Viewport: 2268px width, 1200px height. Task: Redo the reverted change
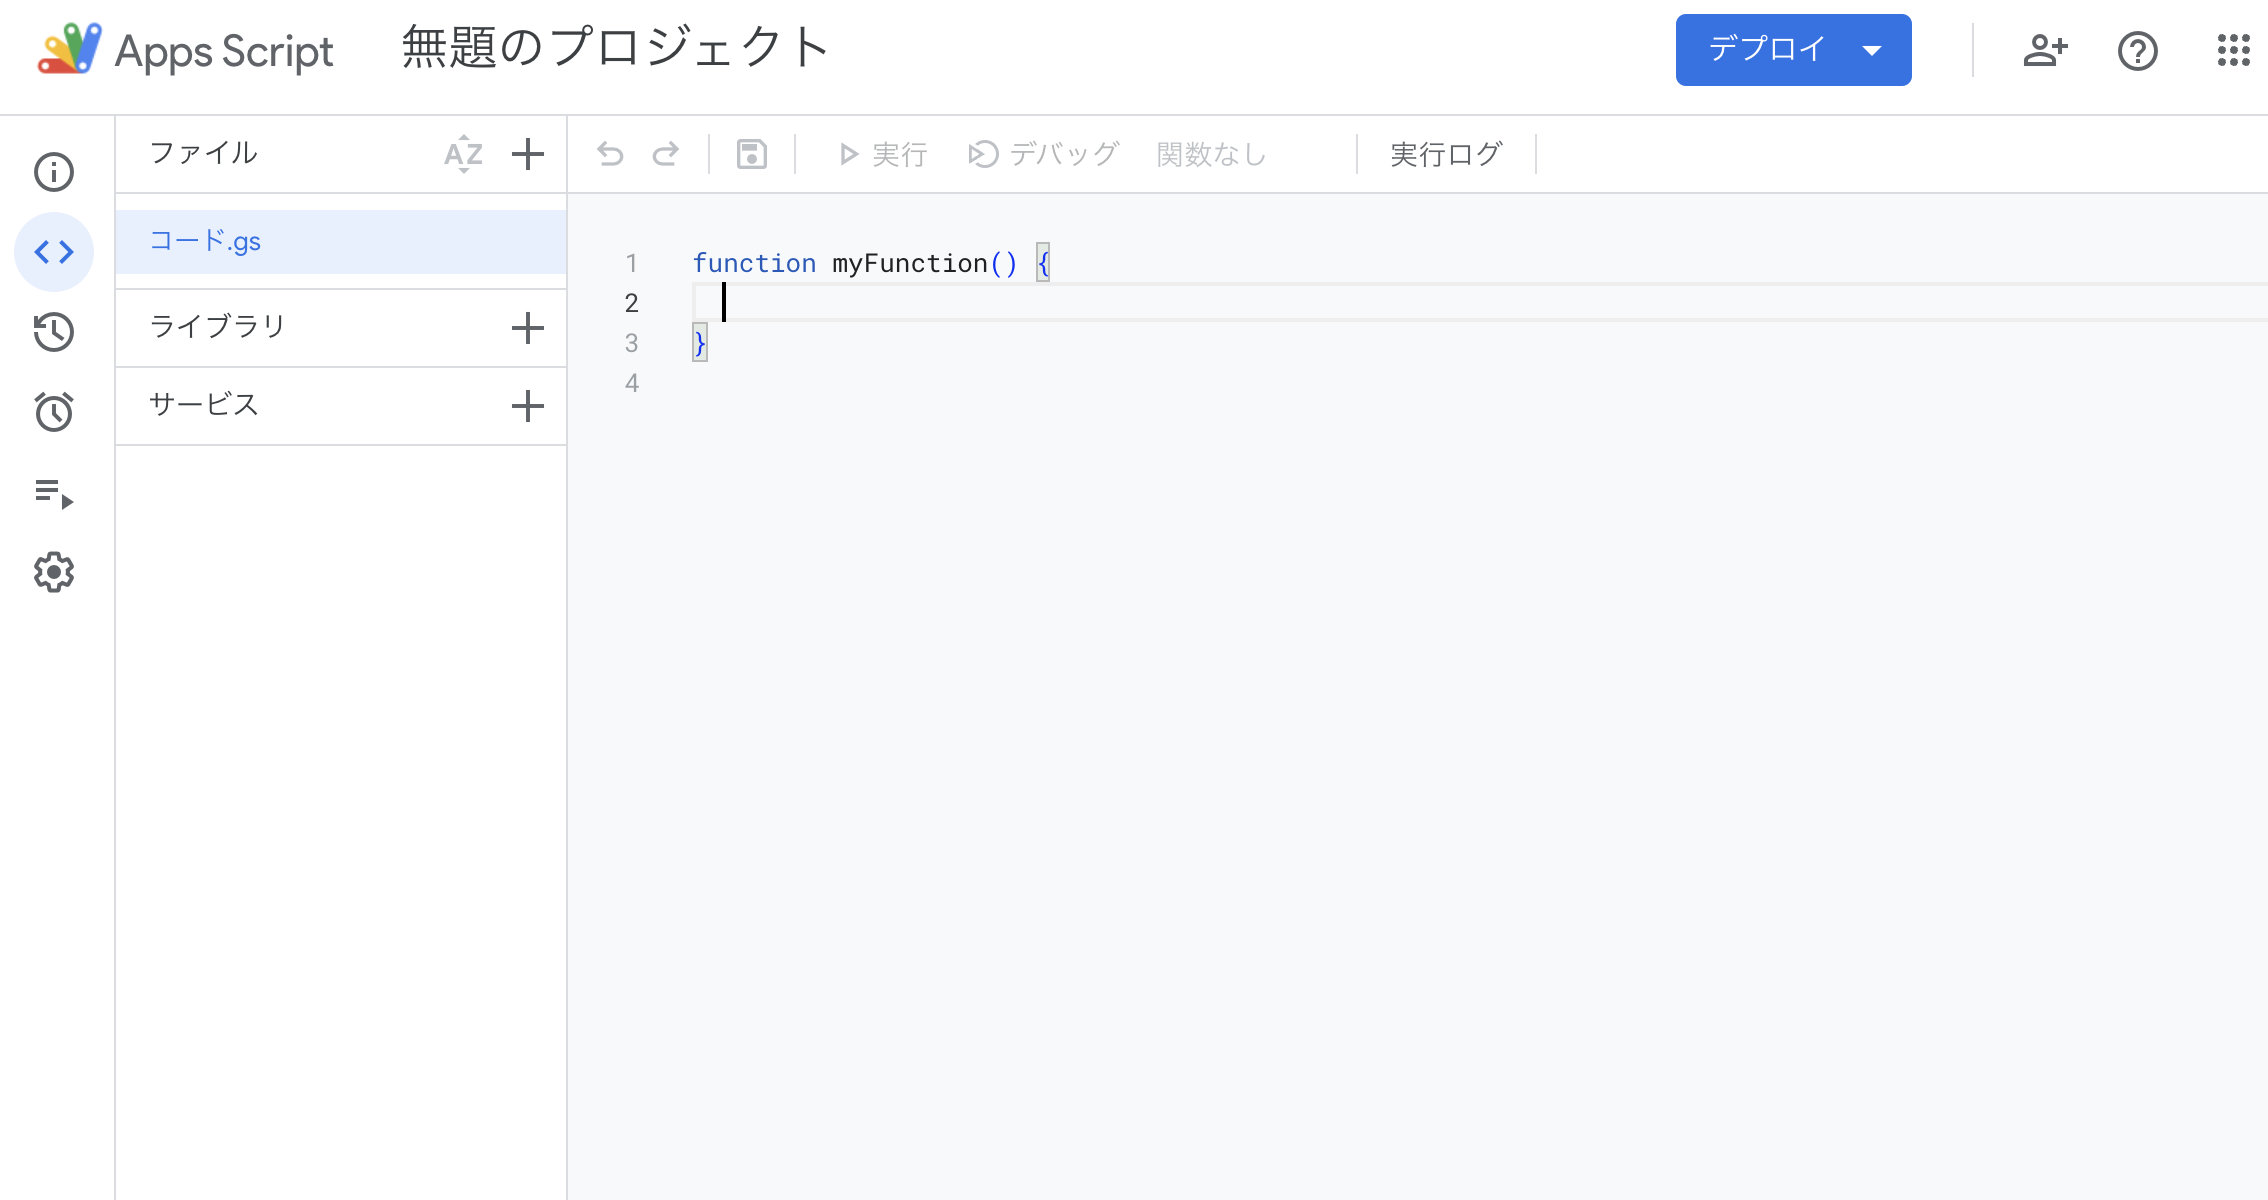tap(667, 154)
